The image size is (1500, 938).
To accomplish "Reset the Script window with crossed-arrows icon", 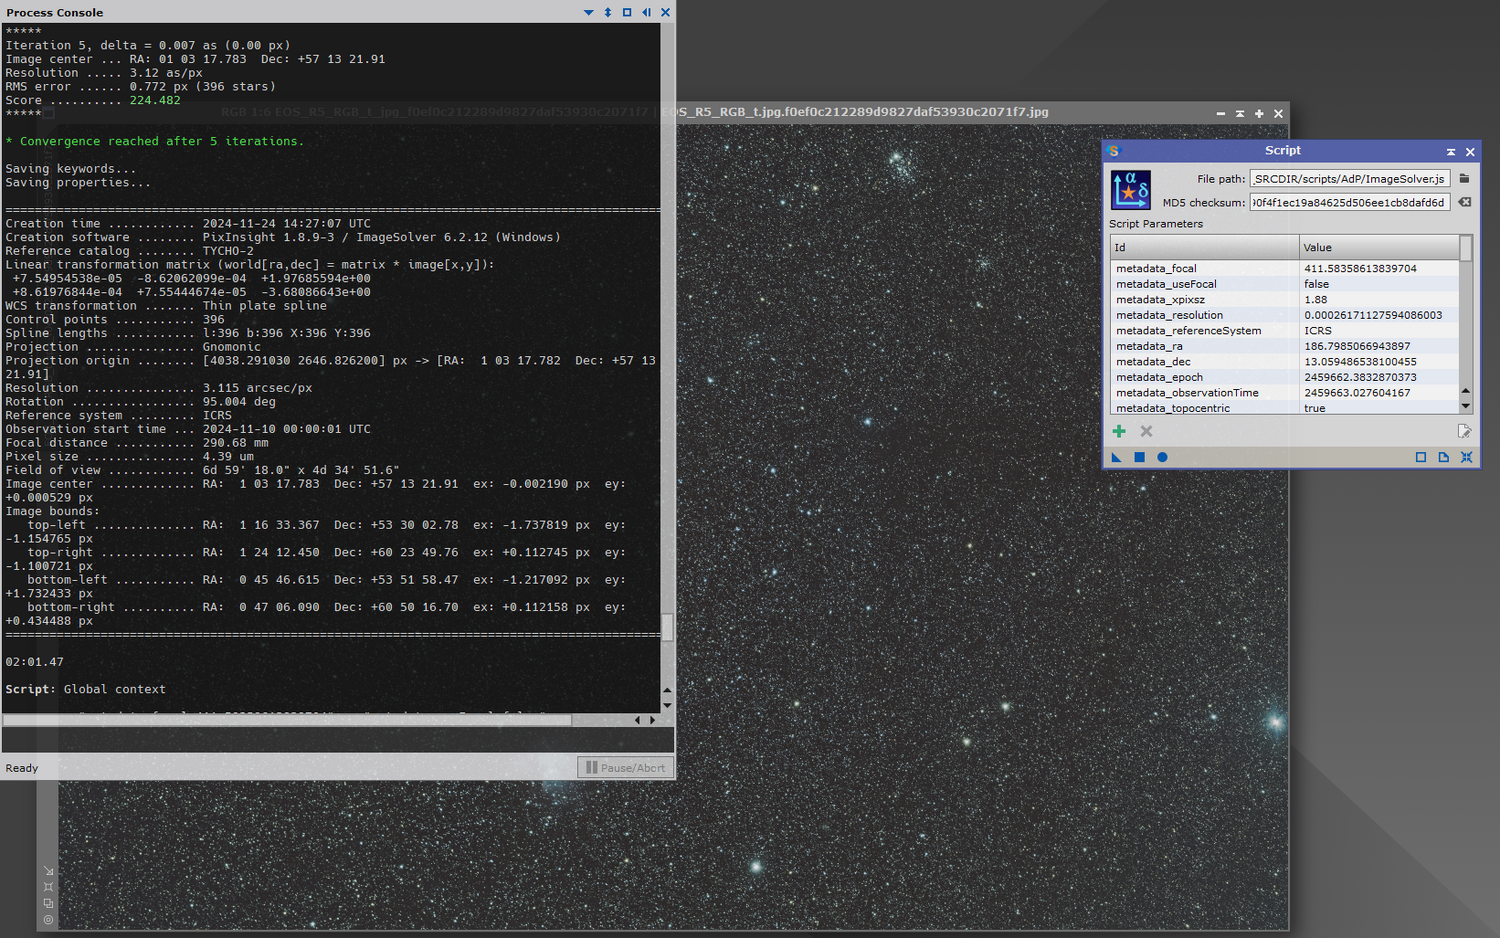I will click(x=1466, y=457).
